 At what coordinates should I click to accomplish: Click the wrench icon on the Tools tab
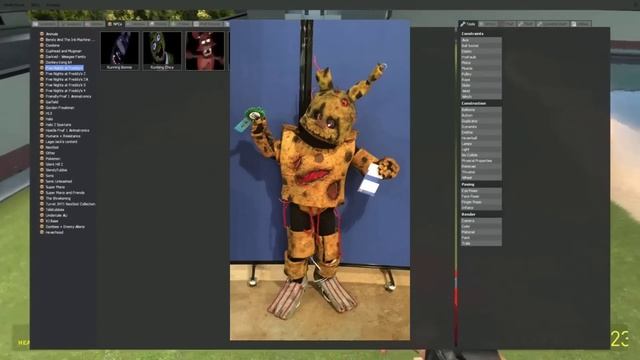462,24
